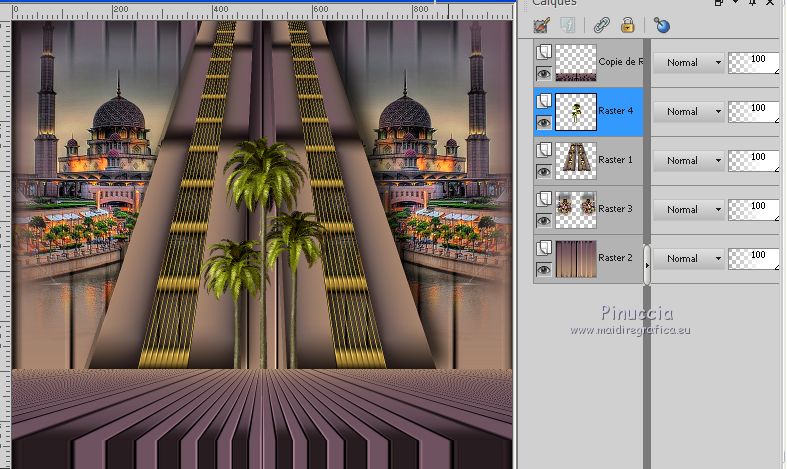Click Raster 4 palm tree thumbnail
The width and height of the screenshot is (787, 469).
(x=576, y=111)
